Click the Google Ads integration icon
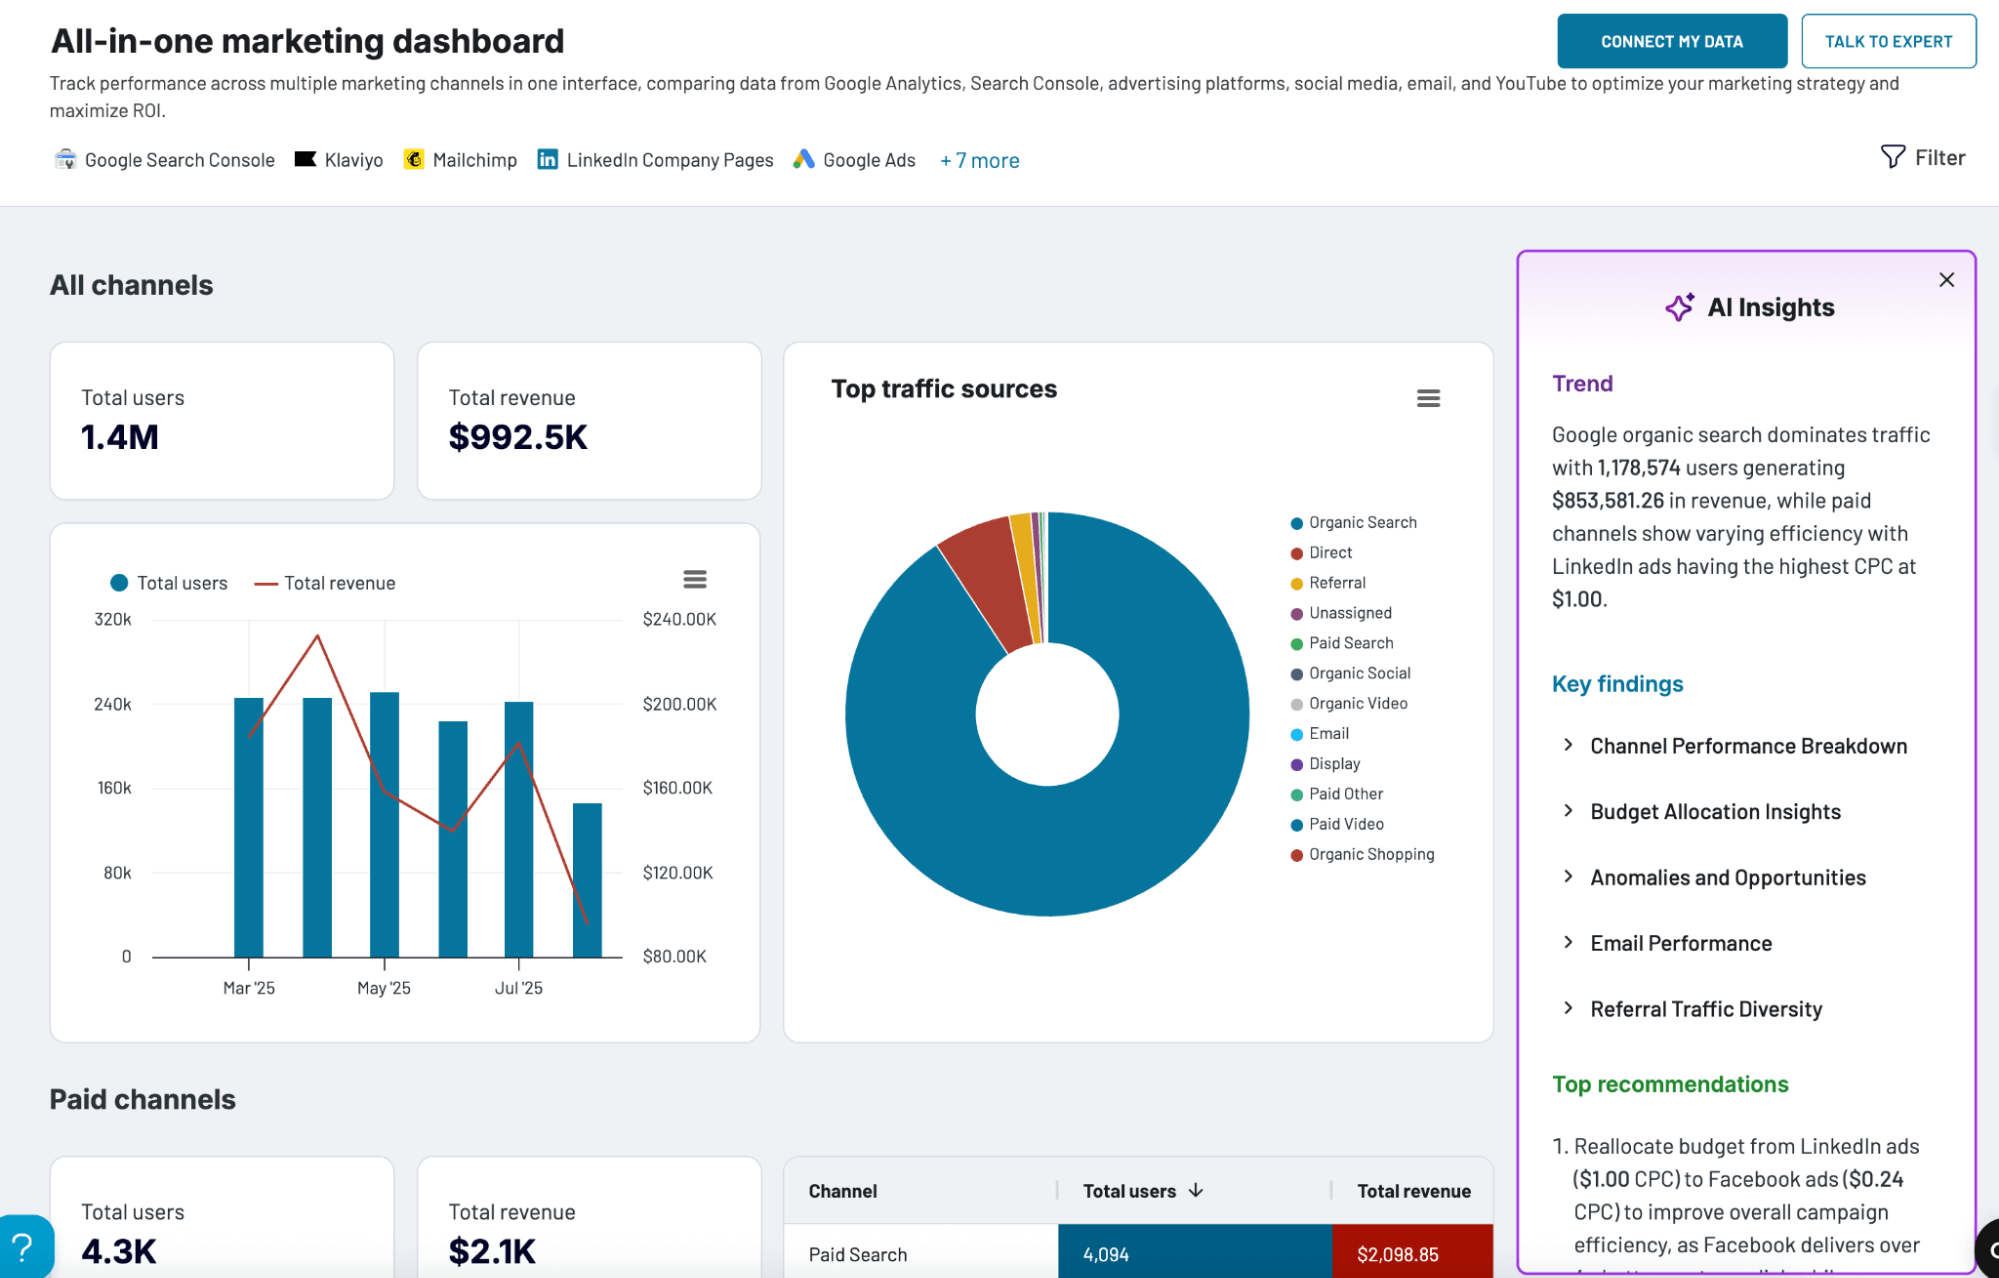Image resolution: width=1999 pixels, height=1278 pixels. coord(802,159)
